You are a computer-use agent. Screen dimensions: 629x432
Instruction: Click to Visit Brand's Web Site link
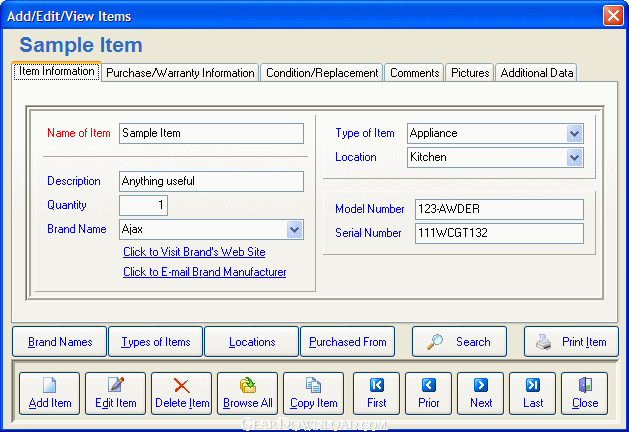coord(194,252)
